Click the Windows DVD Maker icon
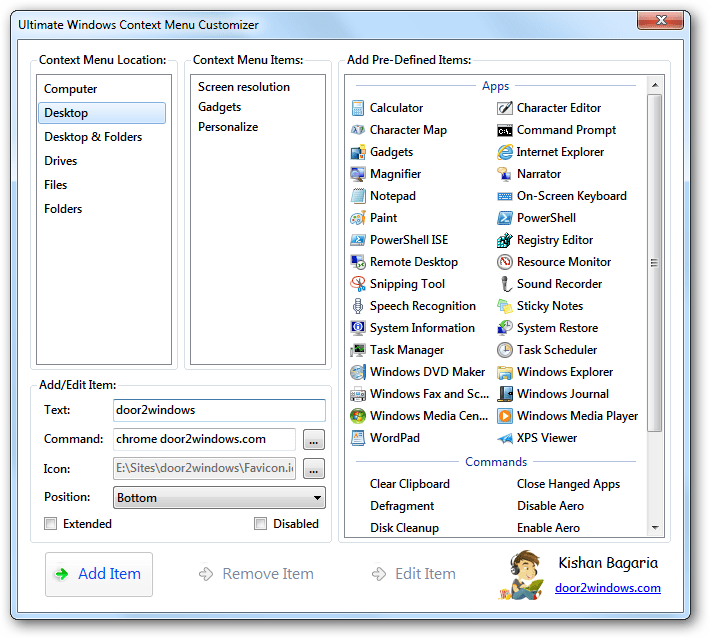The height and width of the screenshot is (638, 709). point(358,372)
